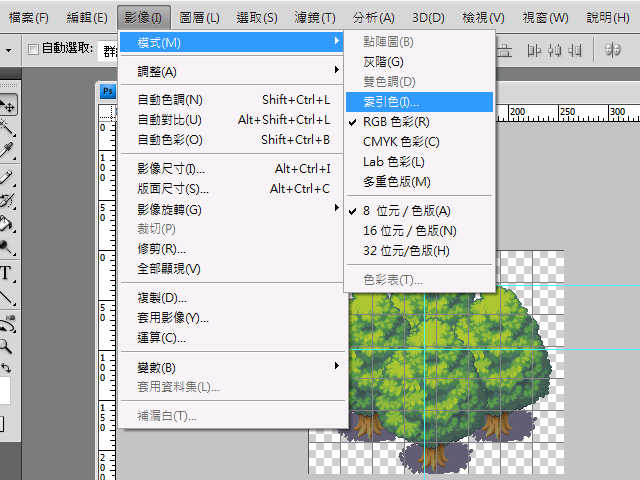Select the 3D Rotate tool
This screenshot has width=640, height=480.
tap(7, 324)
